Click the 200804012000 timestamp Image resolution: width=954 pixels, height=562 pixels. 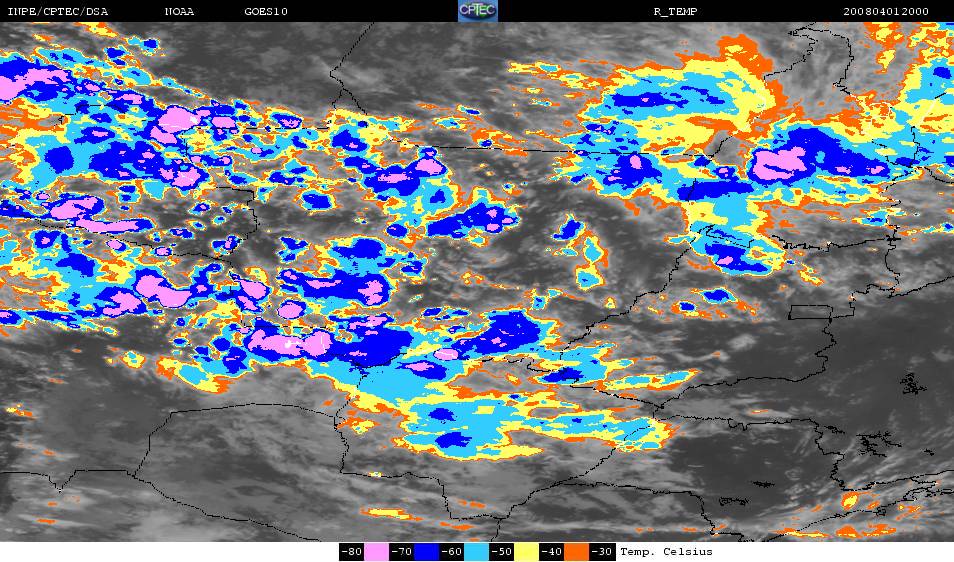click(x=886, y=12)
